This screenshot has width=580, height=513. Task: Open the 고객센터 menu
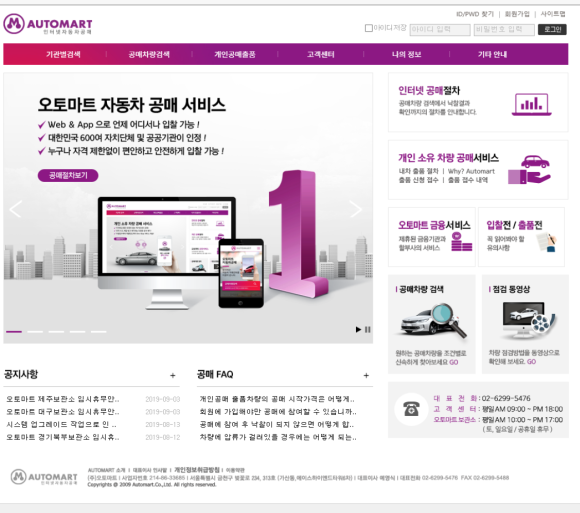(321, 54)
